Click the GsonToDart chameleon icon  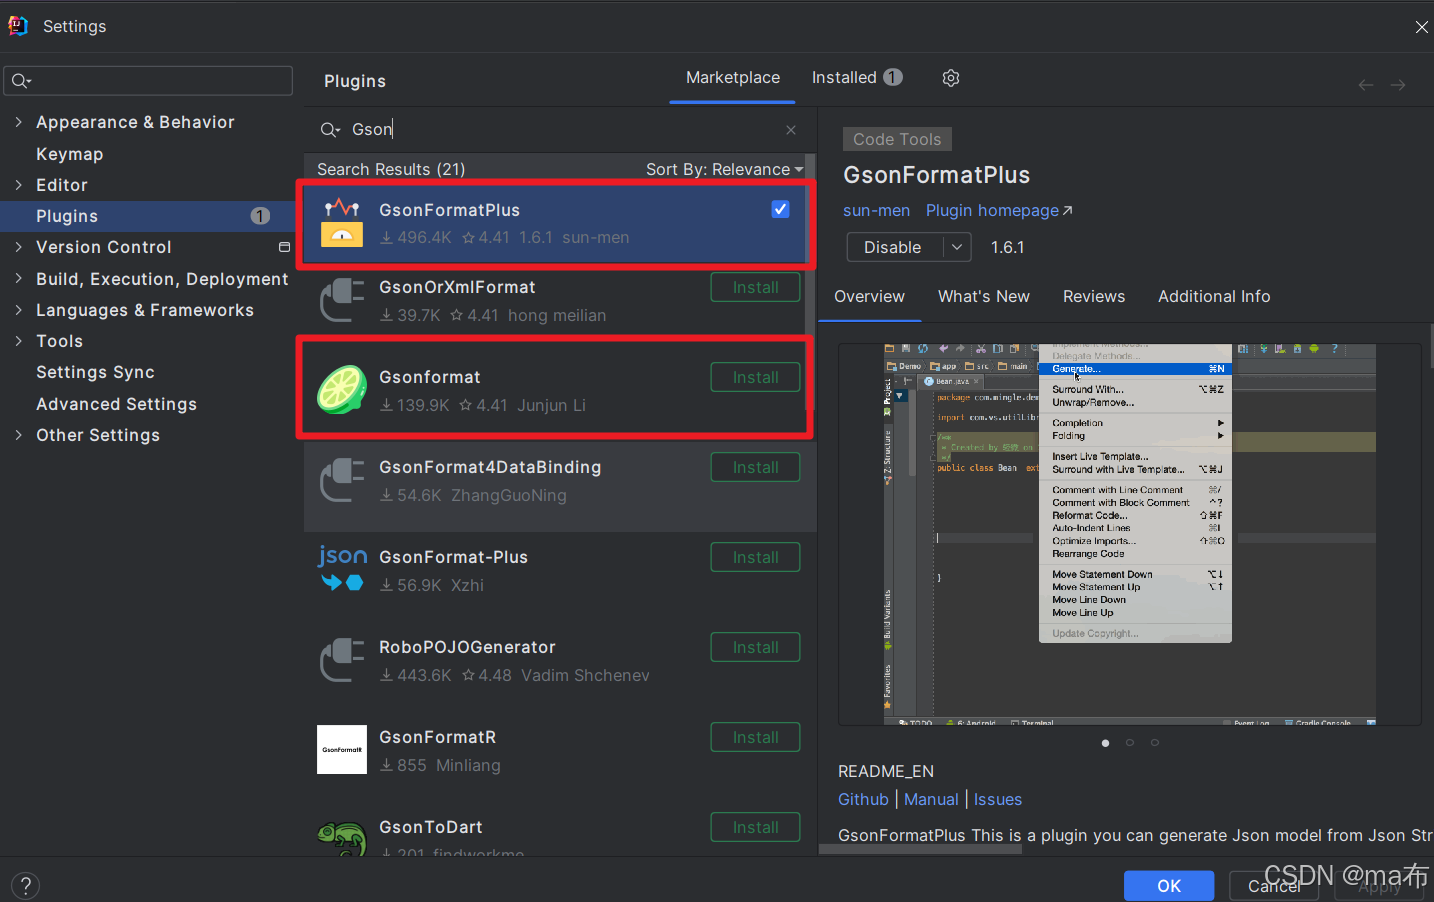pos(342,838)
